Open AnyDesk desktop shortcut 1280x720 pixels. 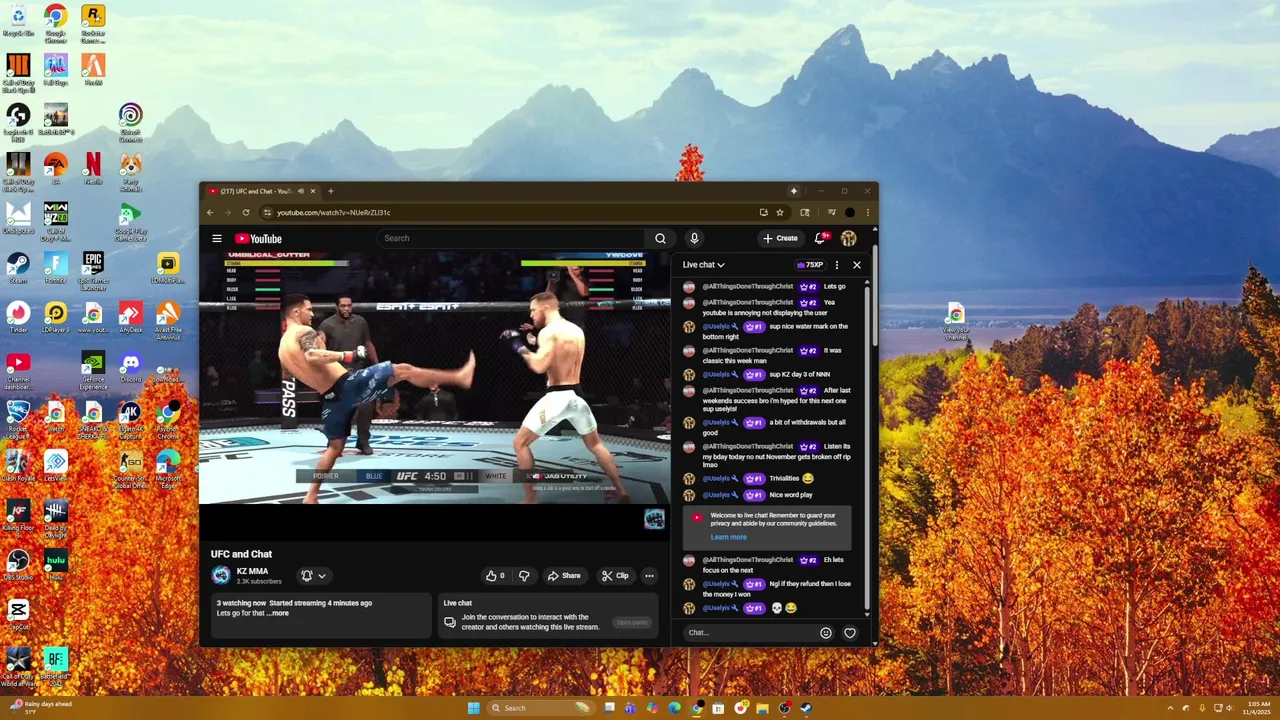tap(130, 317)
